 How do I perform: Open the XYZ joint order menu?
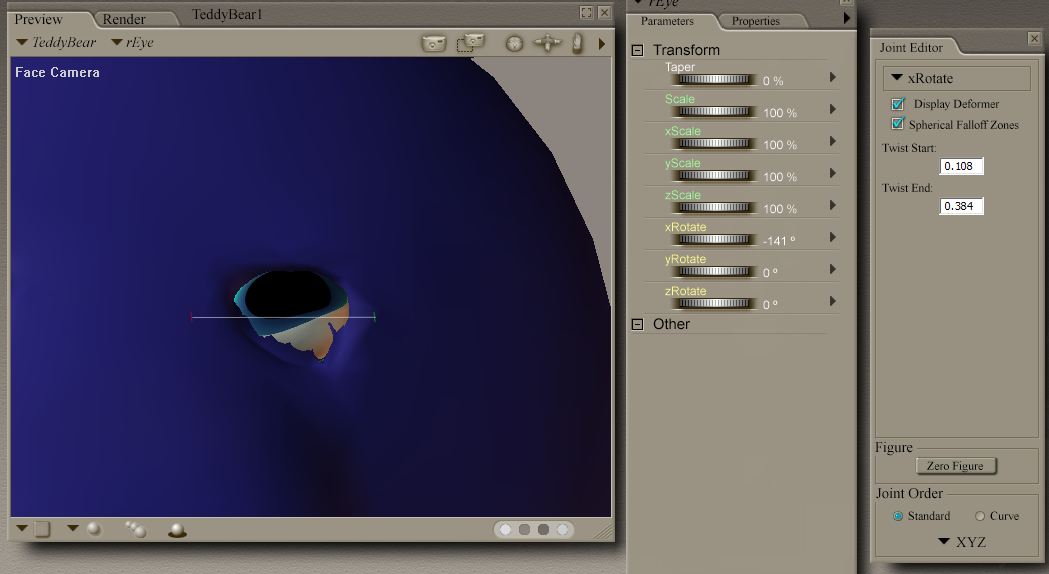coord(961,542)
